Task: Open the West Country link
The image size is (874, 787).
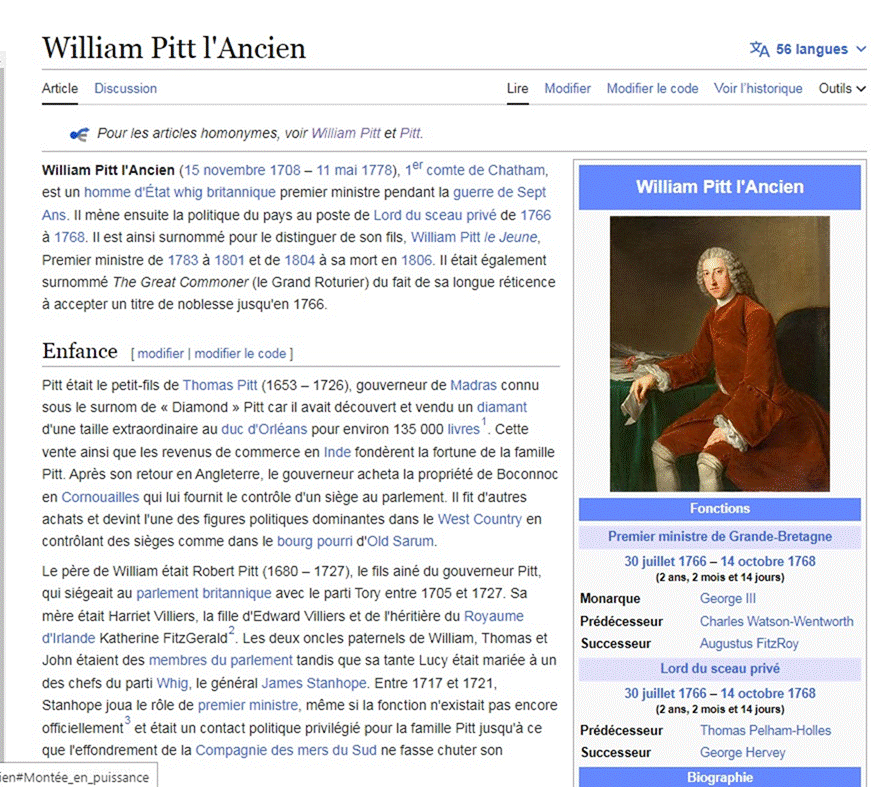Action: click(x=480, y=519)
